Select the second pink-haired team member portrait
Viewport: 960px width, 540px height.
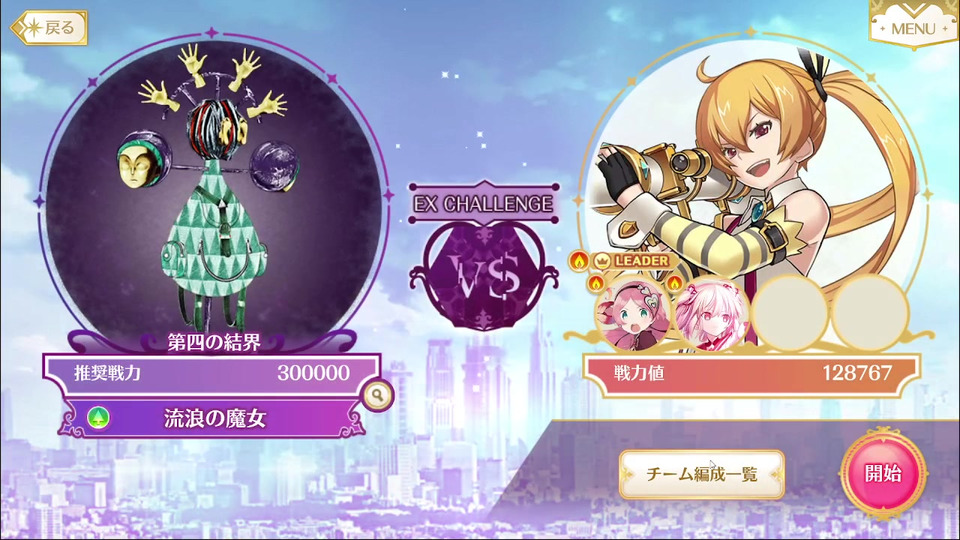tap(711, 313)
